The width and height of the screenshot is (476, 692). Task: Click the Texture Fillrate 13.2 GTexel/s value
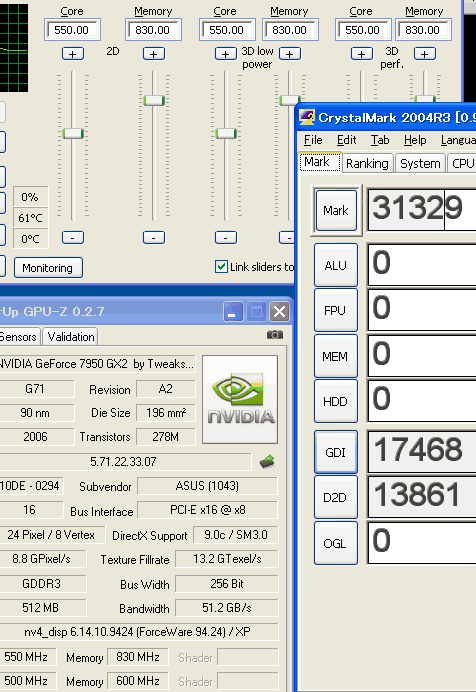227,559
